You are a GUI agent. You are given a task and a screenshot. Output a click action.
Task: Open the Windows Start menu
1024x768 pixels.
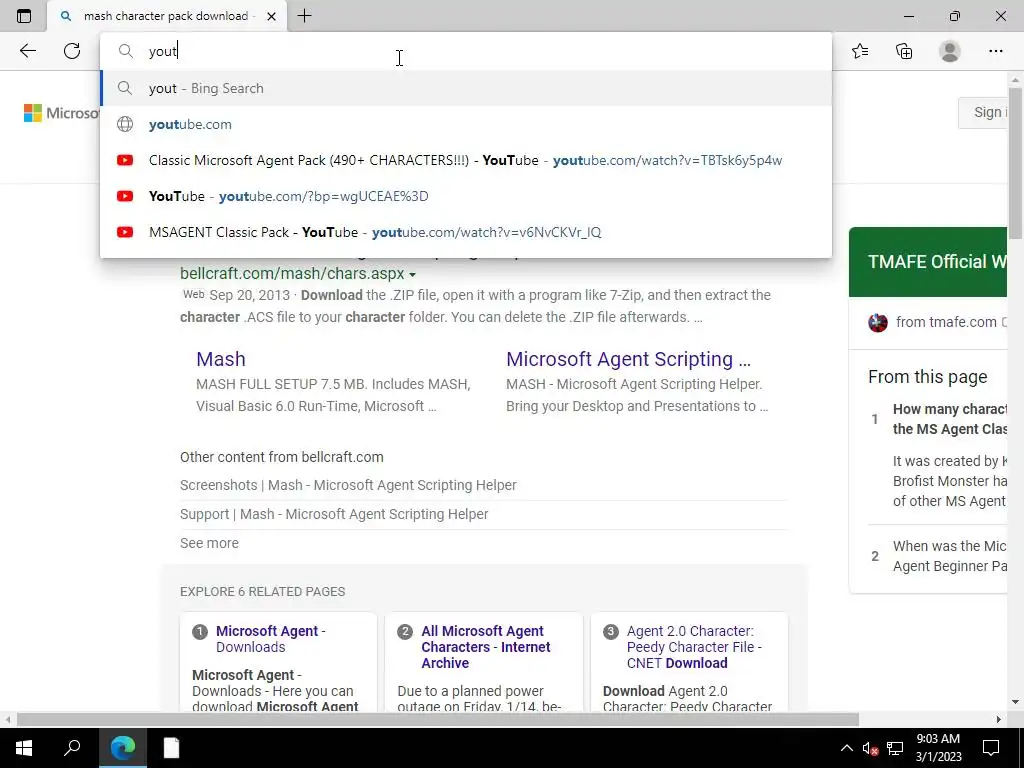[x=24, y=748]
